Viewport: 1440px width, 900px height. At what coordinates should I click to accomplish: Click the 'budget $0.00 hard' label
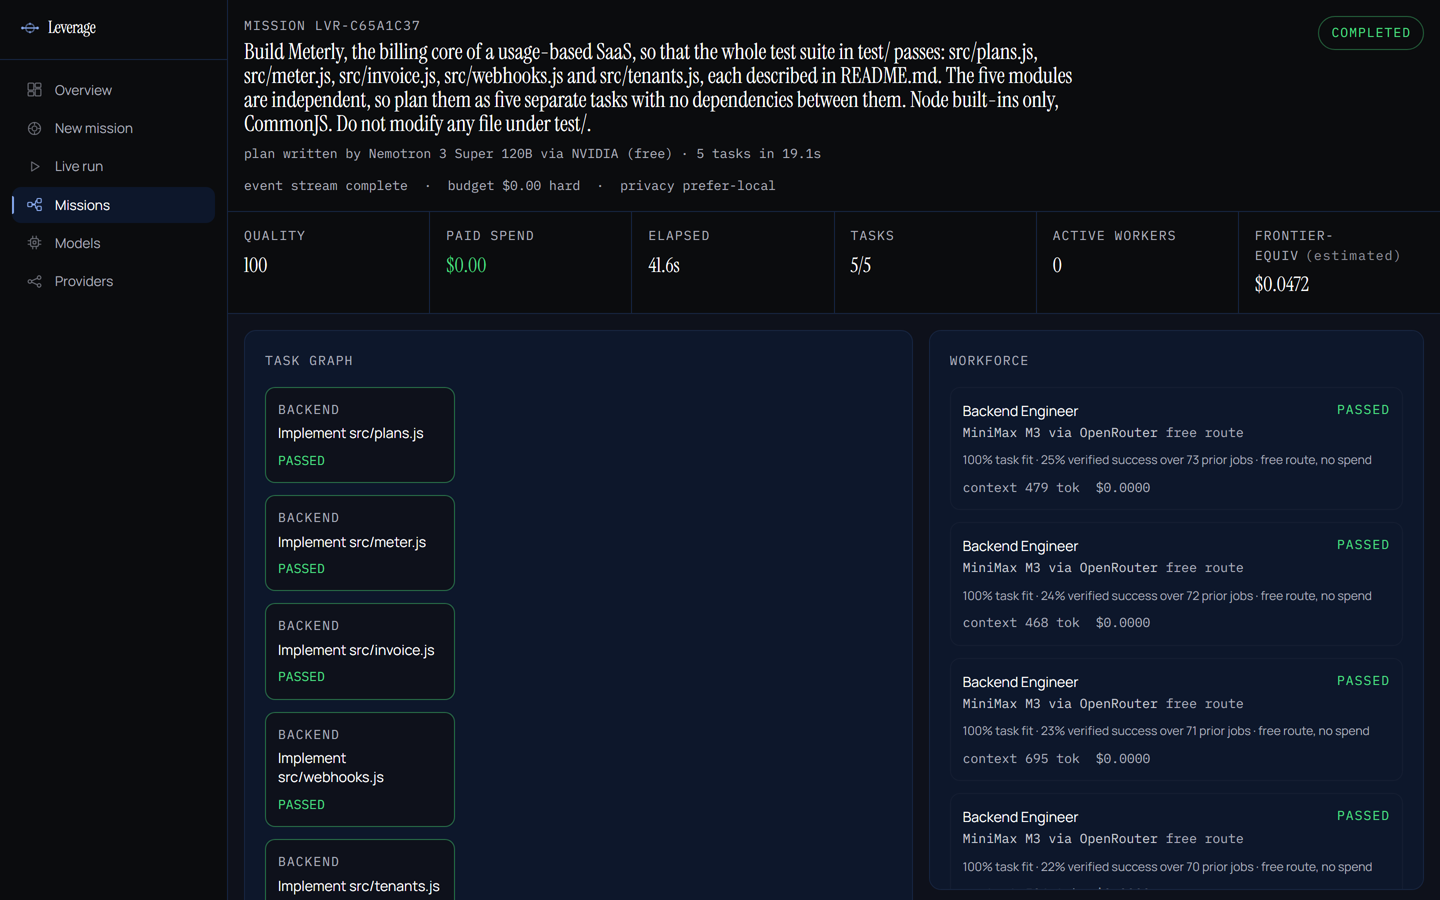pos(514,186)
